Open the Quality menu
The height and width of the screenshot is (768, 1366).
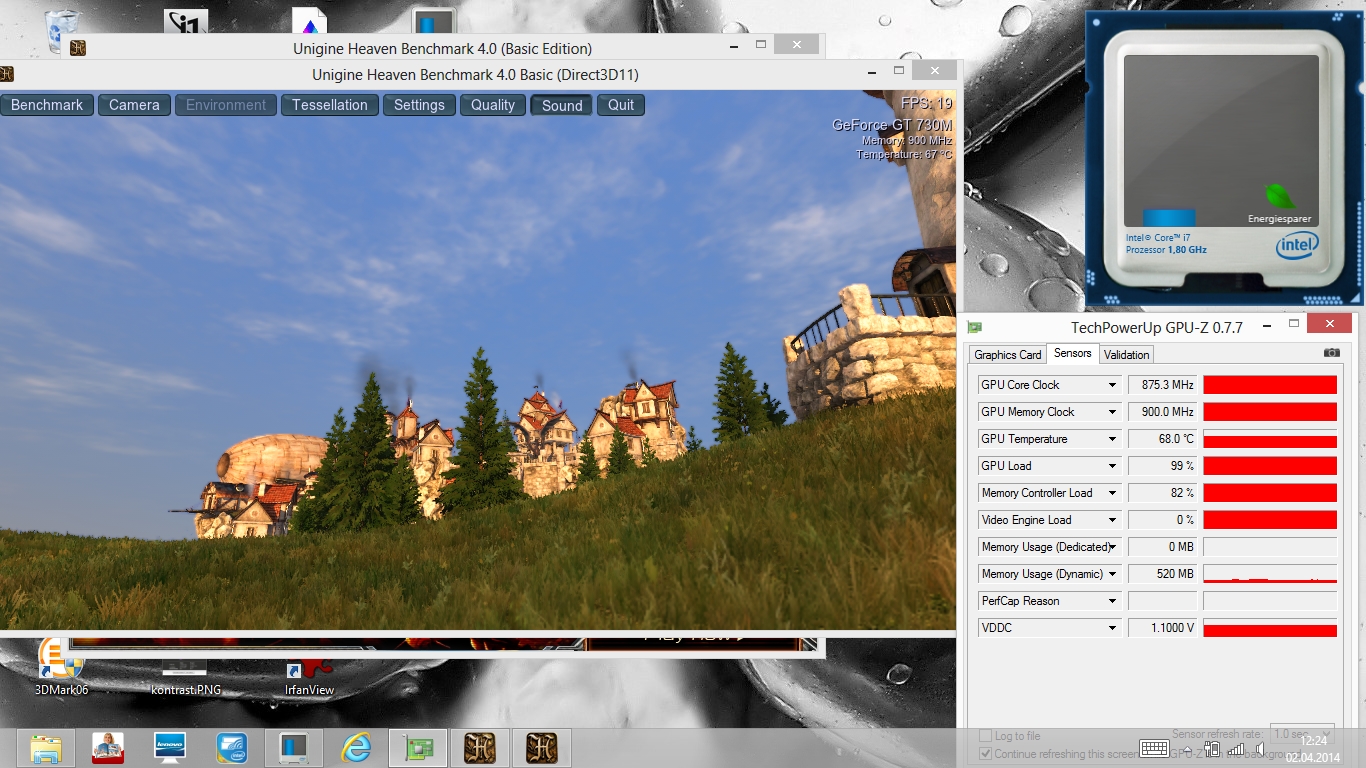493,105
